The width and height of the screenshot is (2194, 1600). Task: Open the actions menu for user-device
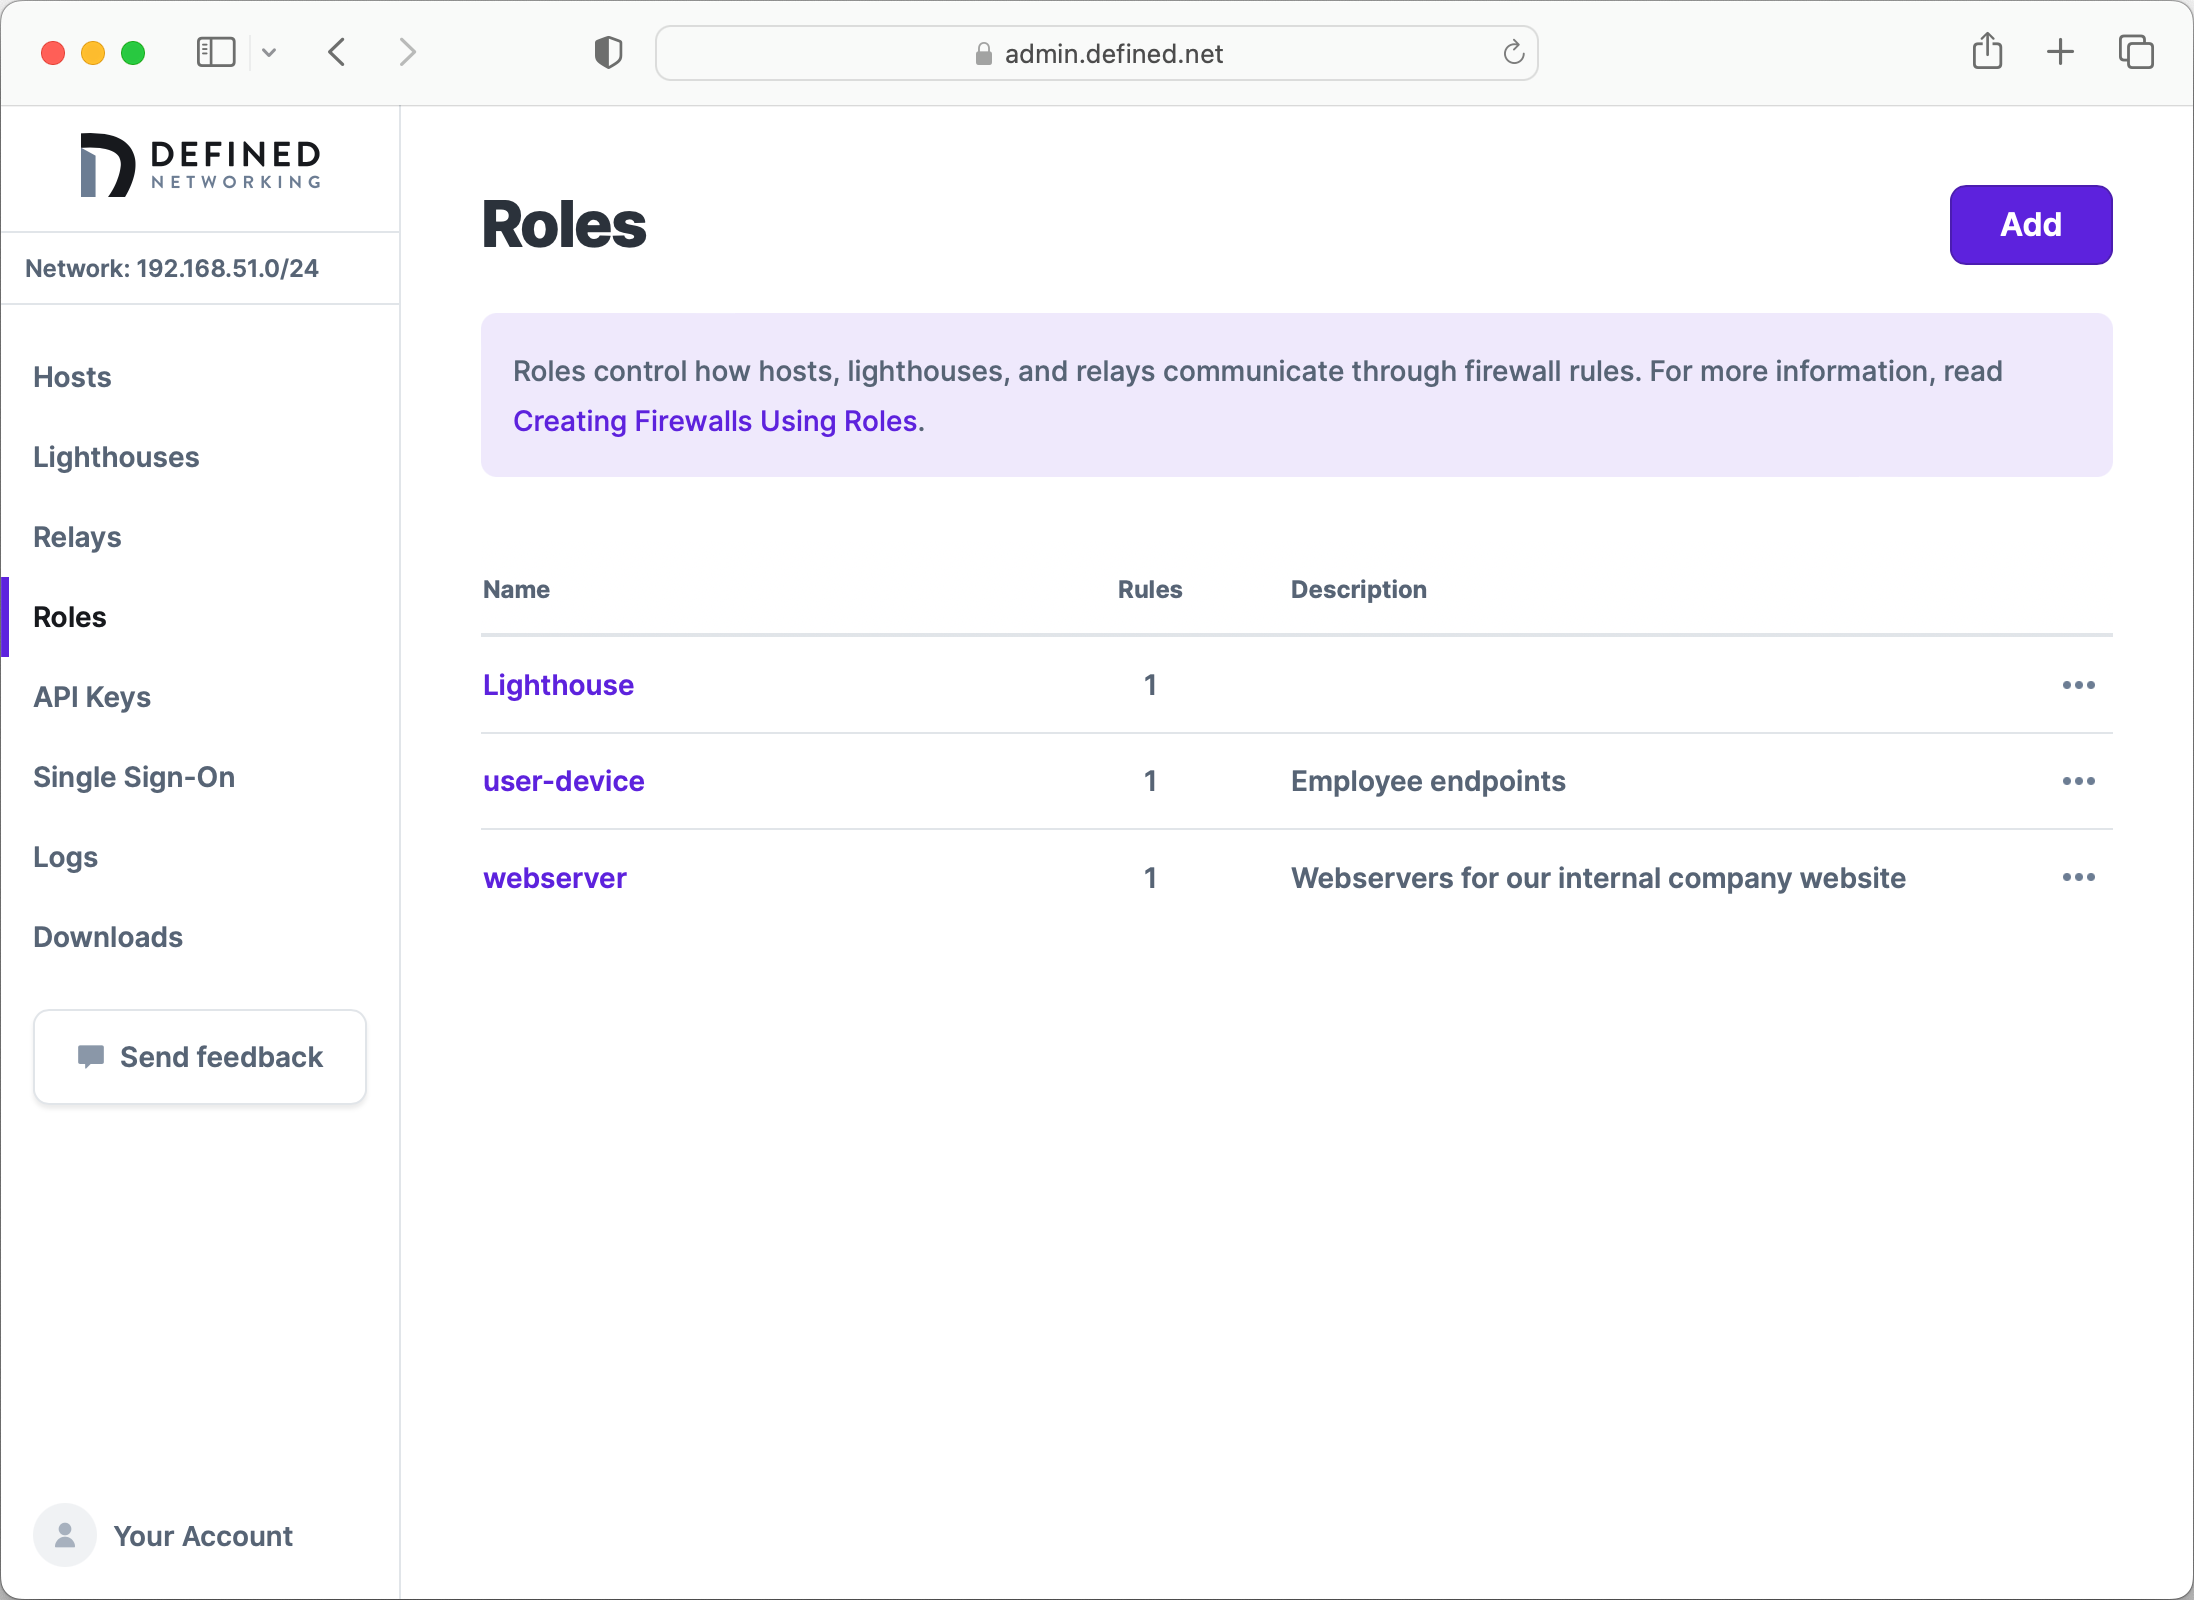pyautogui.click(x=2078, y=781)
